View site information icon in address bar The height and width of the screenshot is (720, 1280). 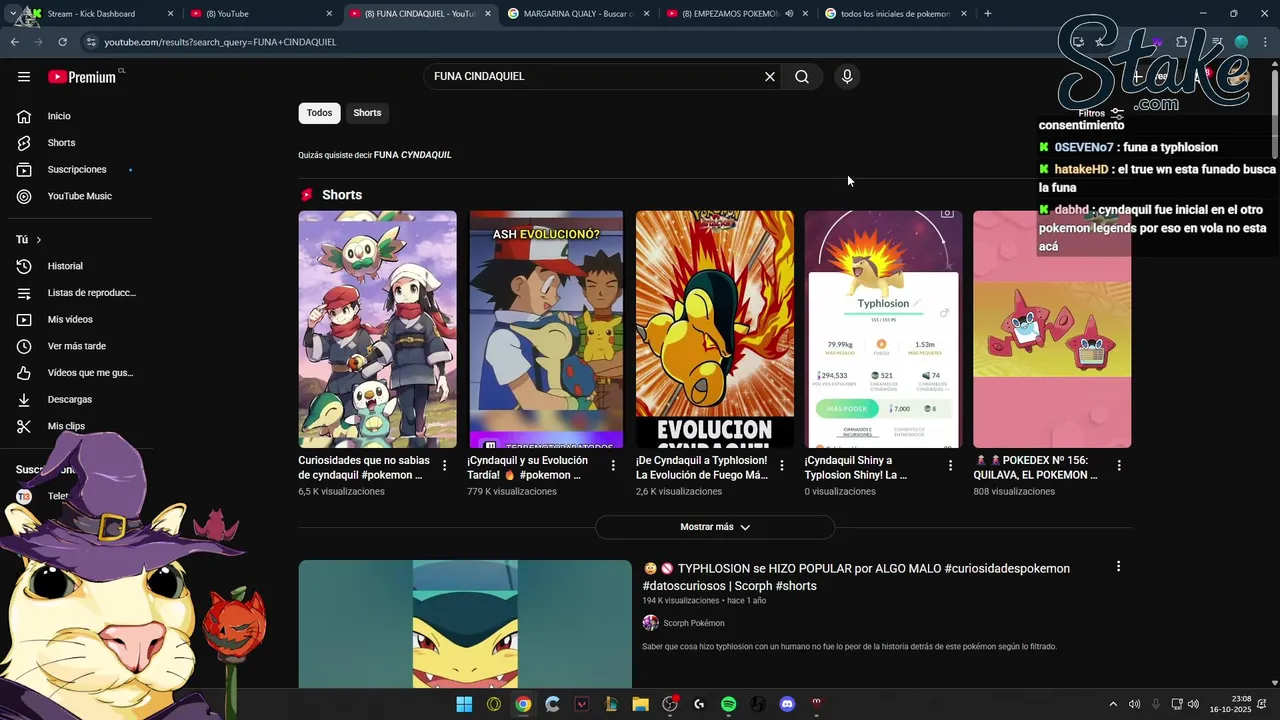[x=91, y=42]
